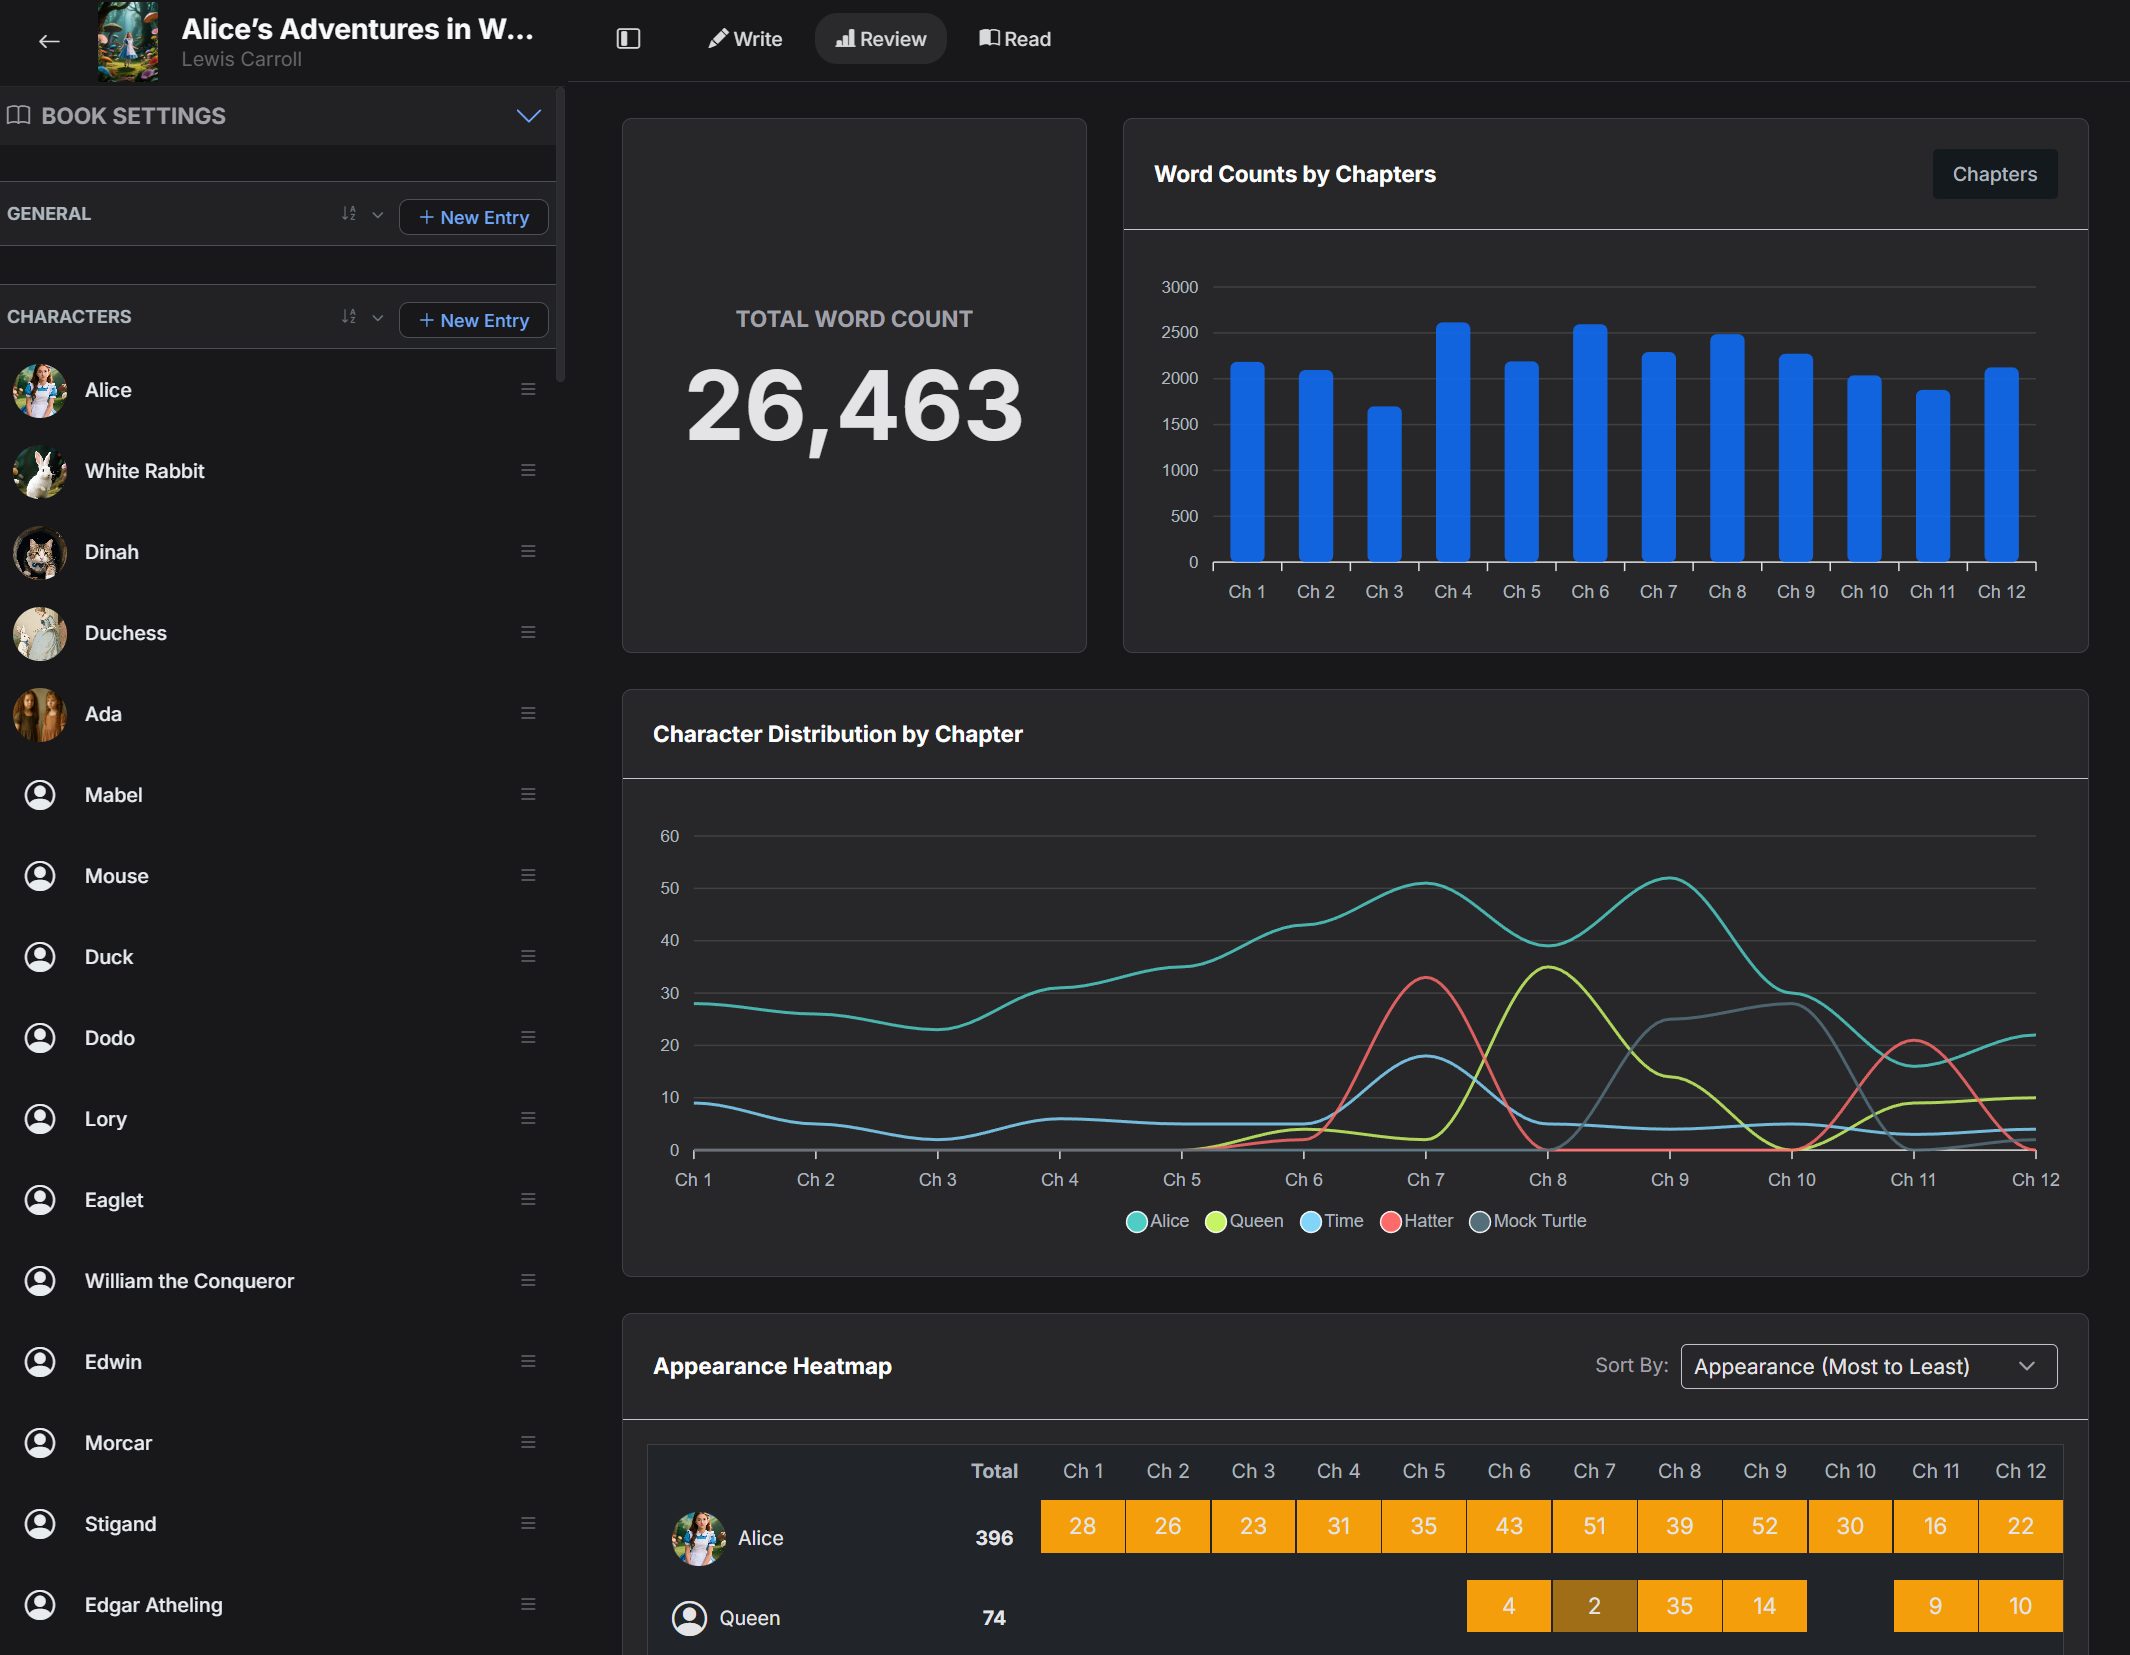Select Alice avatar in character list

point(40,390)
